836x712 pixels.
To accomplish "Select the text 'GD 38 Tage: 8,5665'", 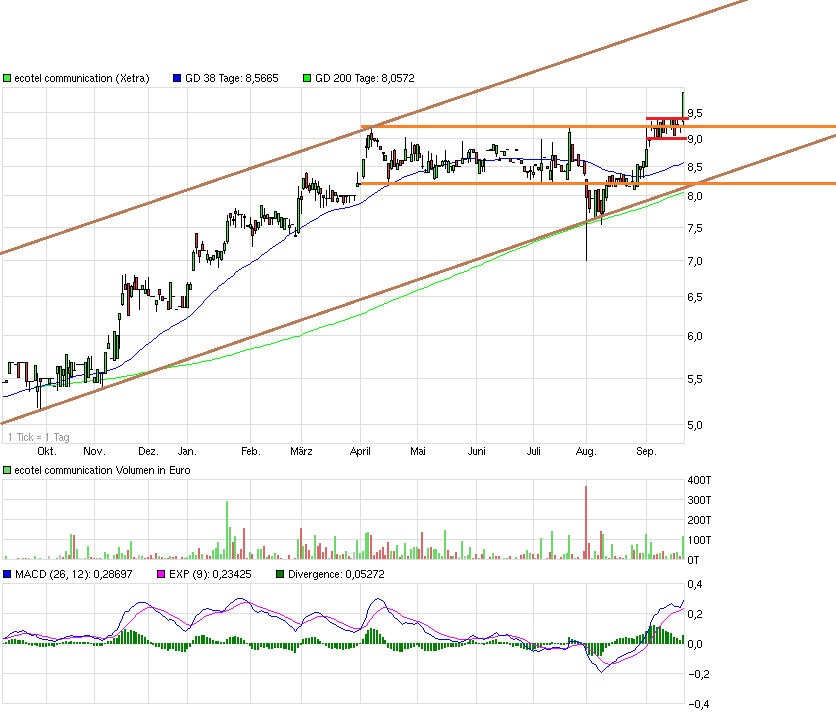I will point(231,78).
